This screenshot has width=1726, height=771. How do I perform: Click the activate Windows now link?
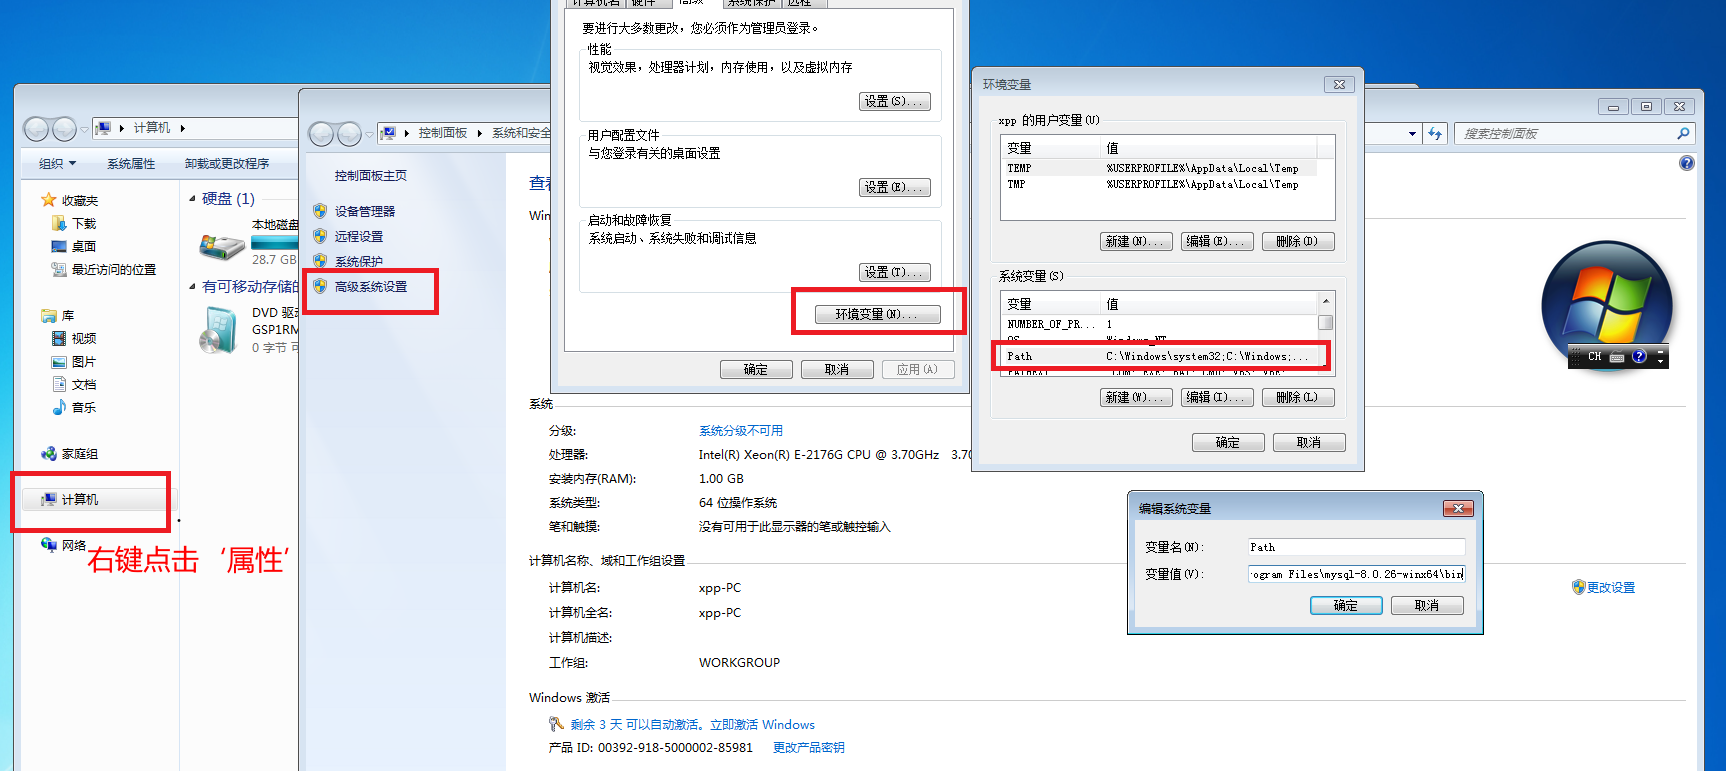762,724
